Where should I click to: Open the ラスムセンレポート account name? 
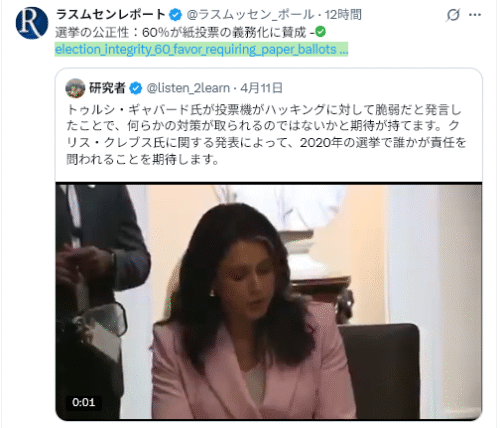[x=111, y=15]
